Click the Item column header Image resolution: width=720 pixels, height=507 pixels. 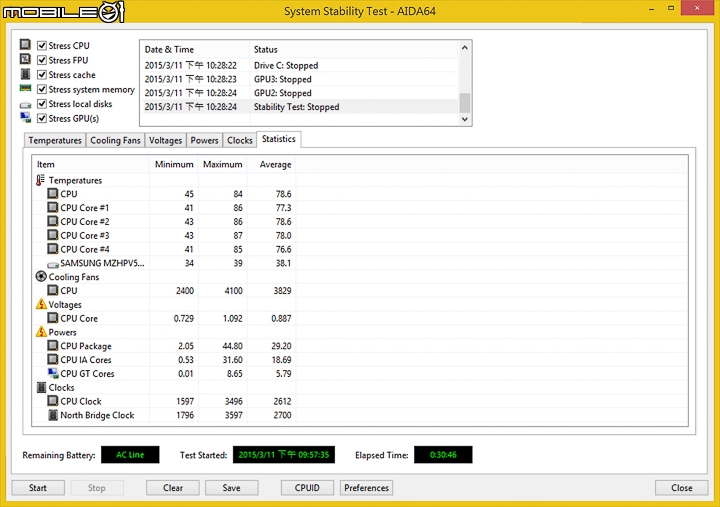click(x=90, y=164)
